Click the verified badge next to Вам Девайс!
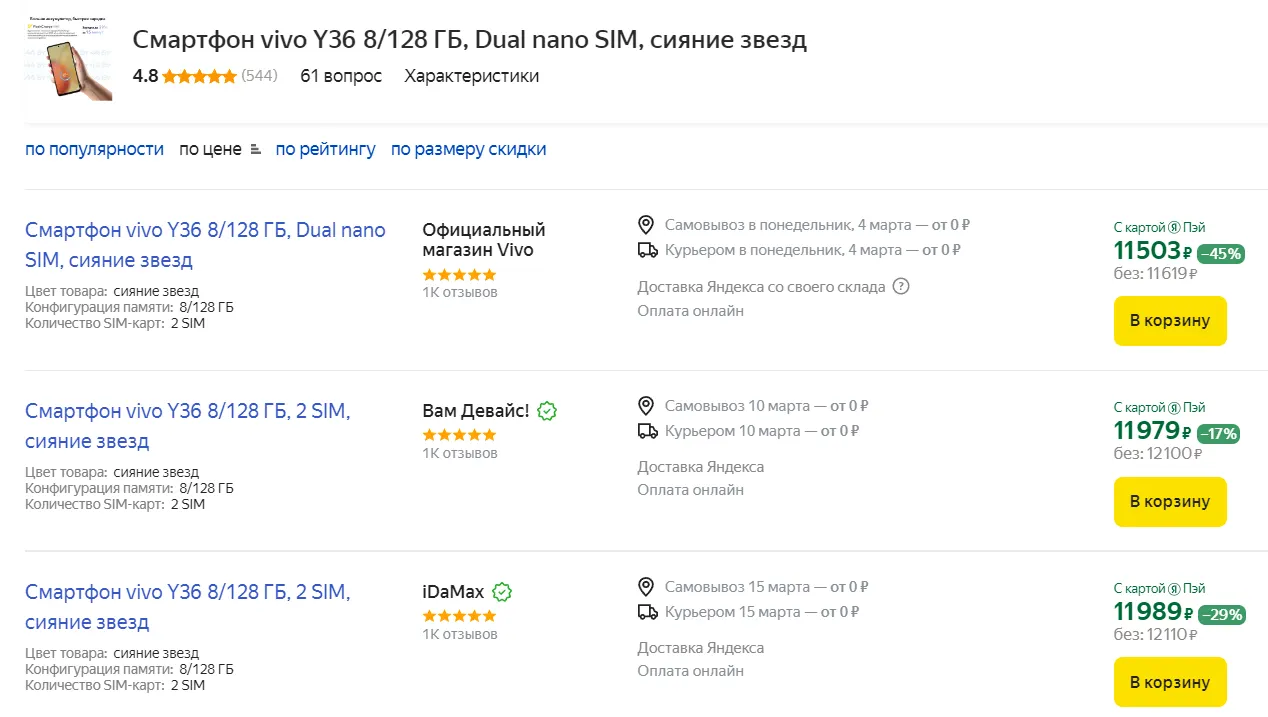1268x717 pixels. 547,411
